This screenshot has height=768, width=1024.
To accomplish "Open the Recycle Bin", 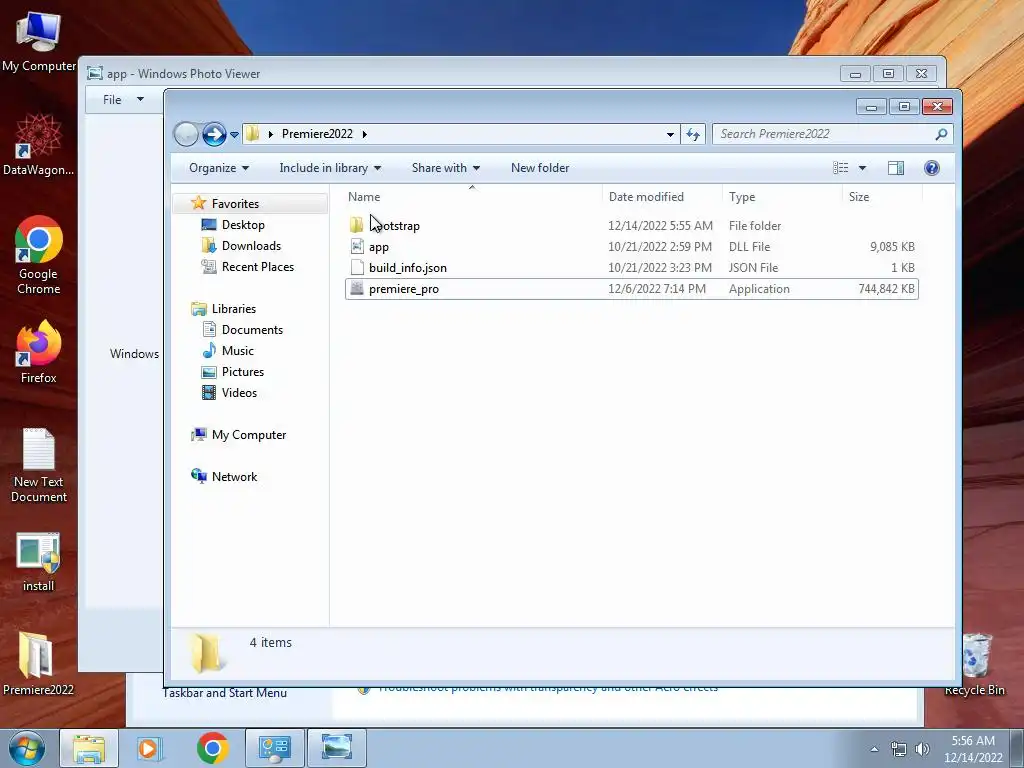I will [975, 664].
